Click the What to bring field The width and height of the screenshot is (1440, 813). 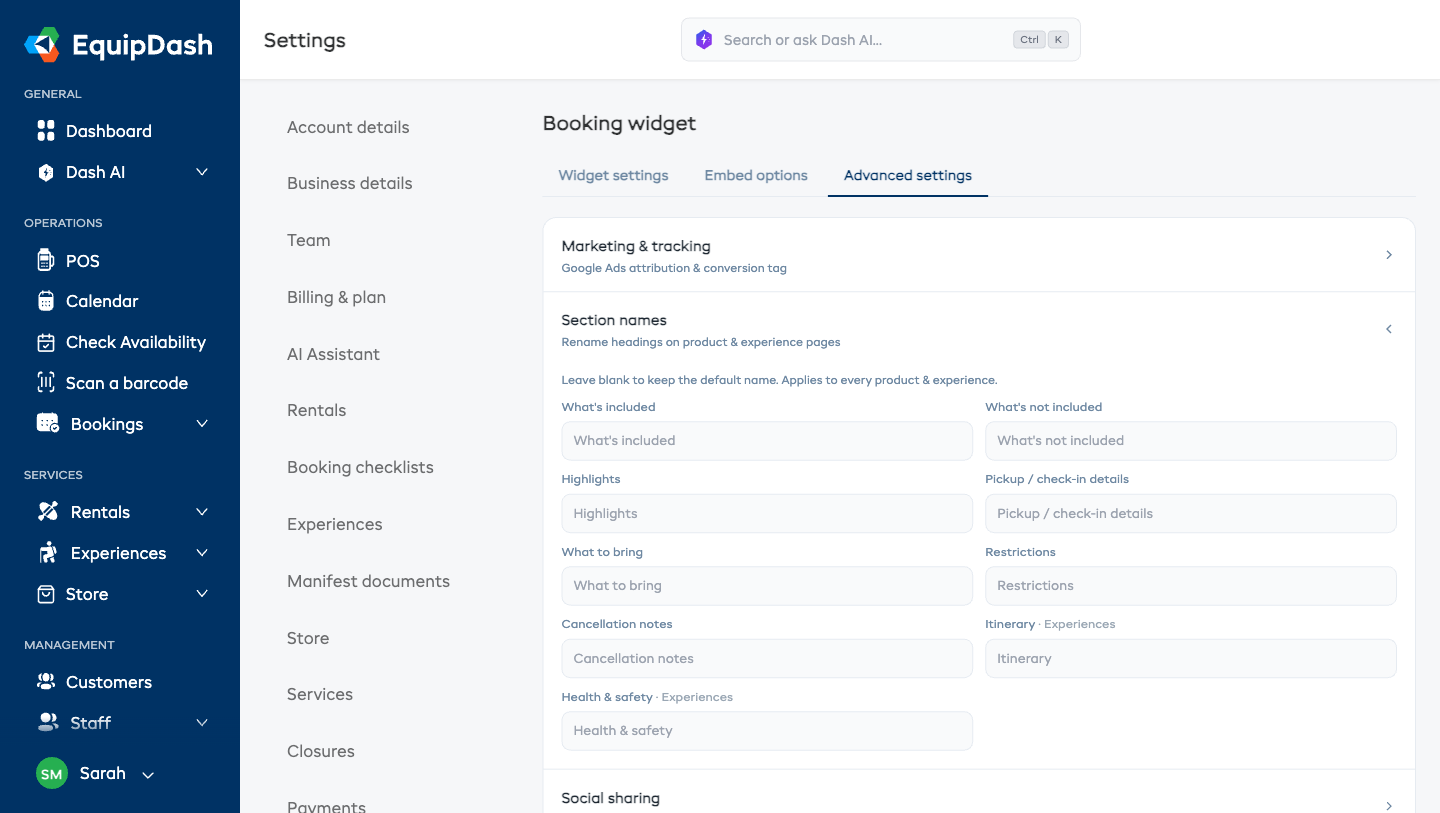pyautogui.click(x=767, y=586)
